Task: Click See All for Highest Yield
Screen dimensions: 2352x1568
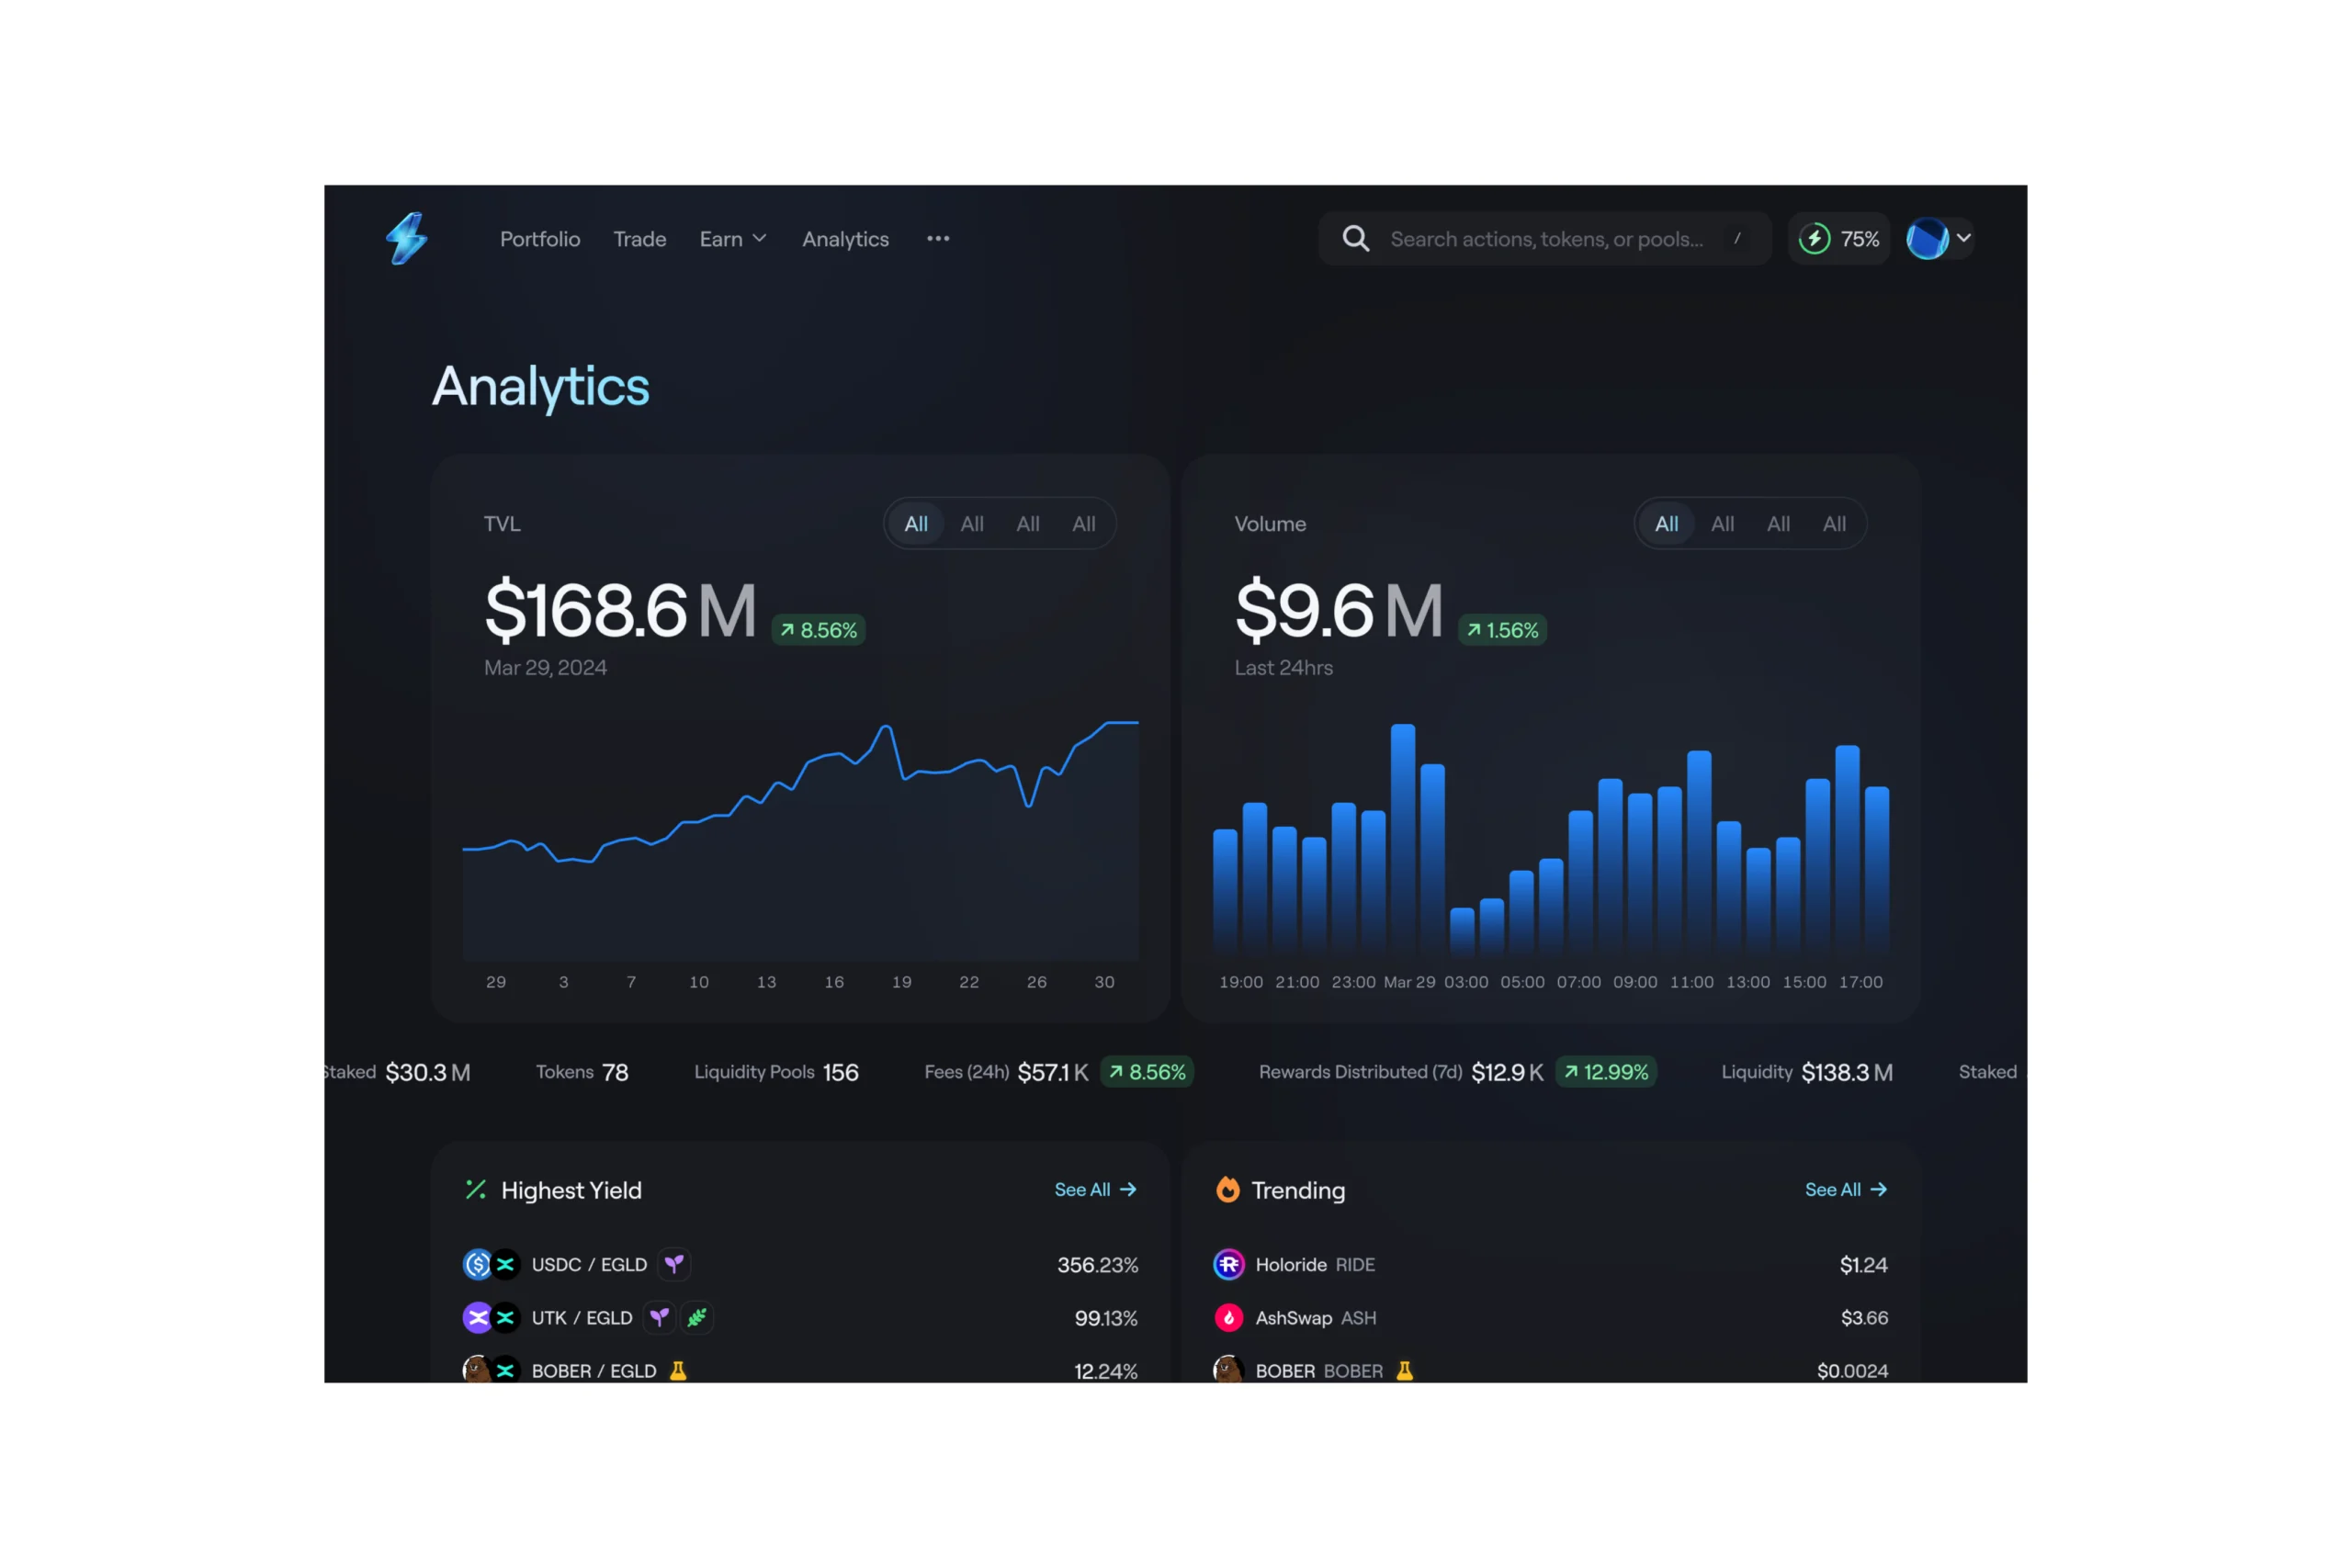Action: (x=1094, y=1190)
